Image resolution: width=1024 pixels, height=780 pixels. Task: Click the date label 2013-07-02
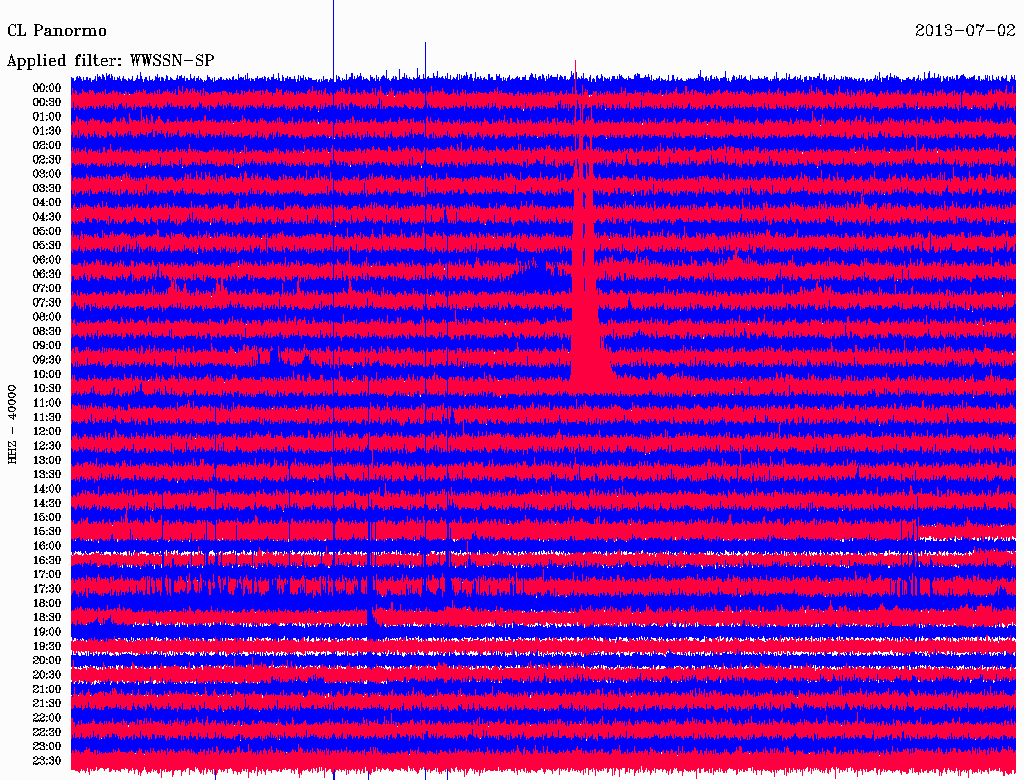click(x=965, y=31)
